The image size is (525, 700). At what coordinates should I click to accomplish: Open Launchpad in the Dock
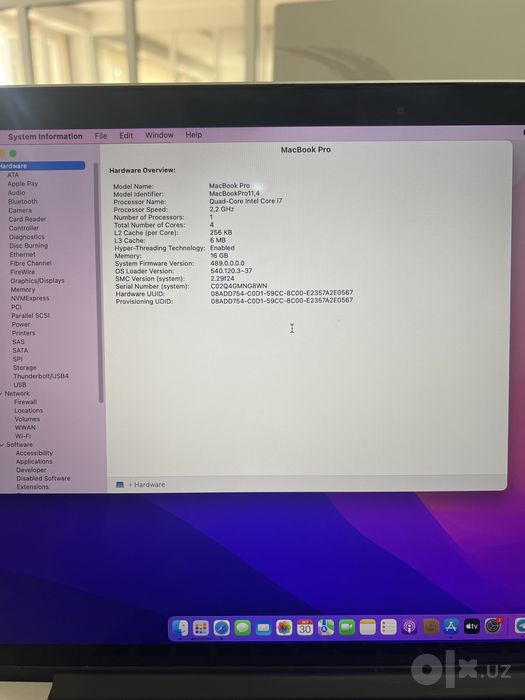point(201,628)
